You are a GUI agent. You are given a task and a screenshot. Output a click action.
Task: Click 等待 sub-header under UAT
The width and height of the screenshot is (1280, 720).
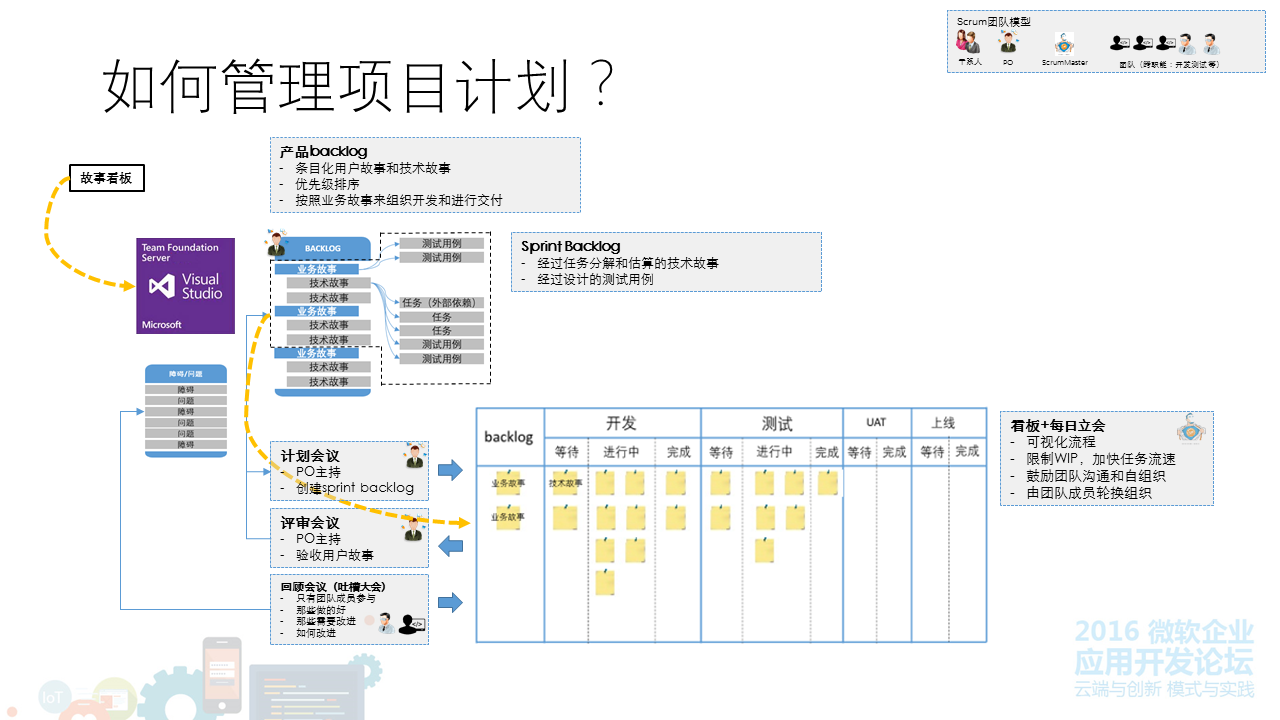click(859, 452)
